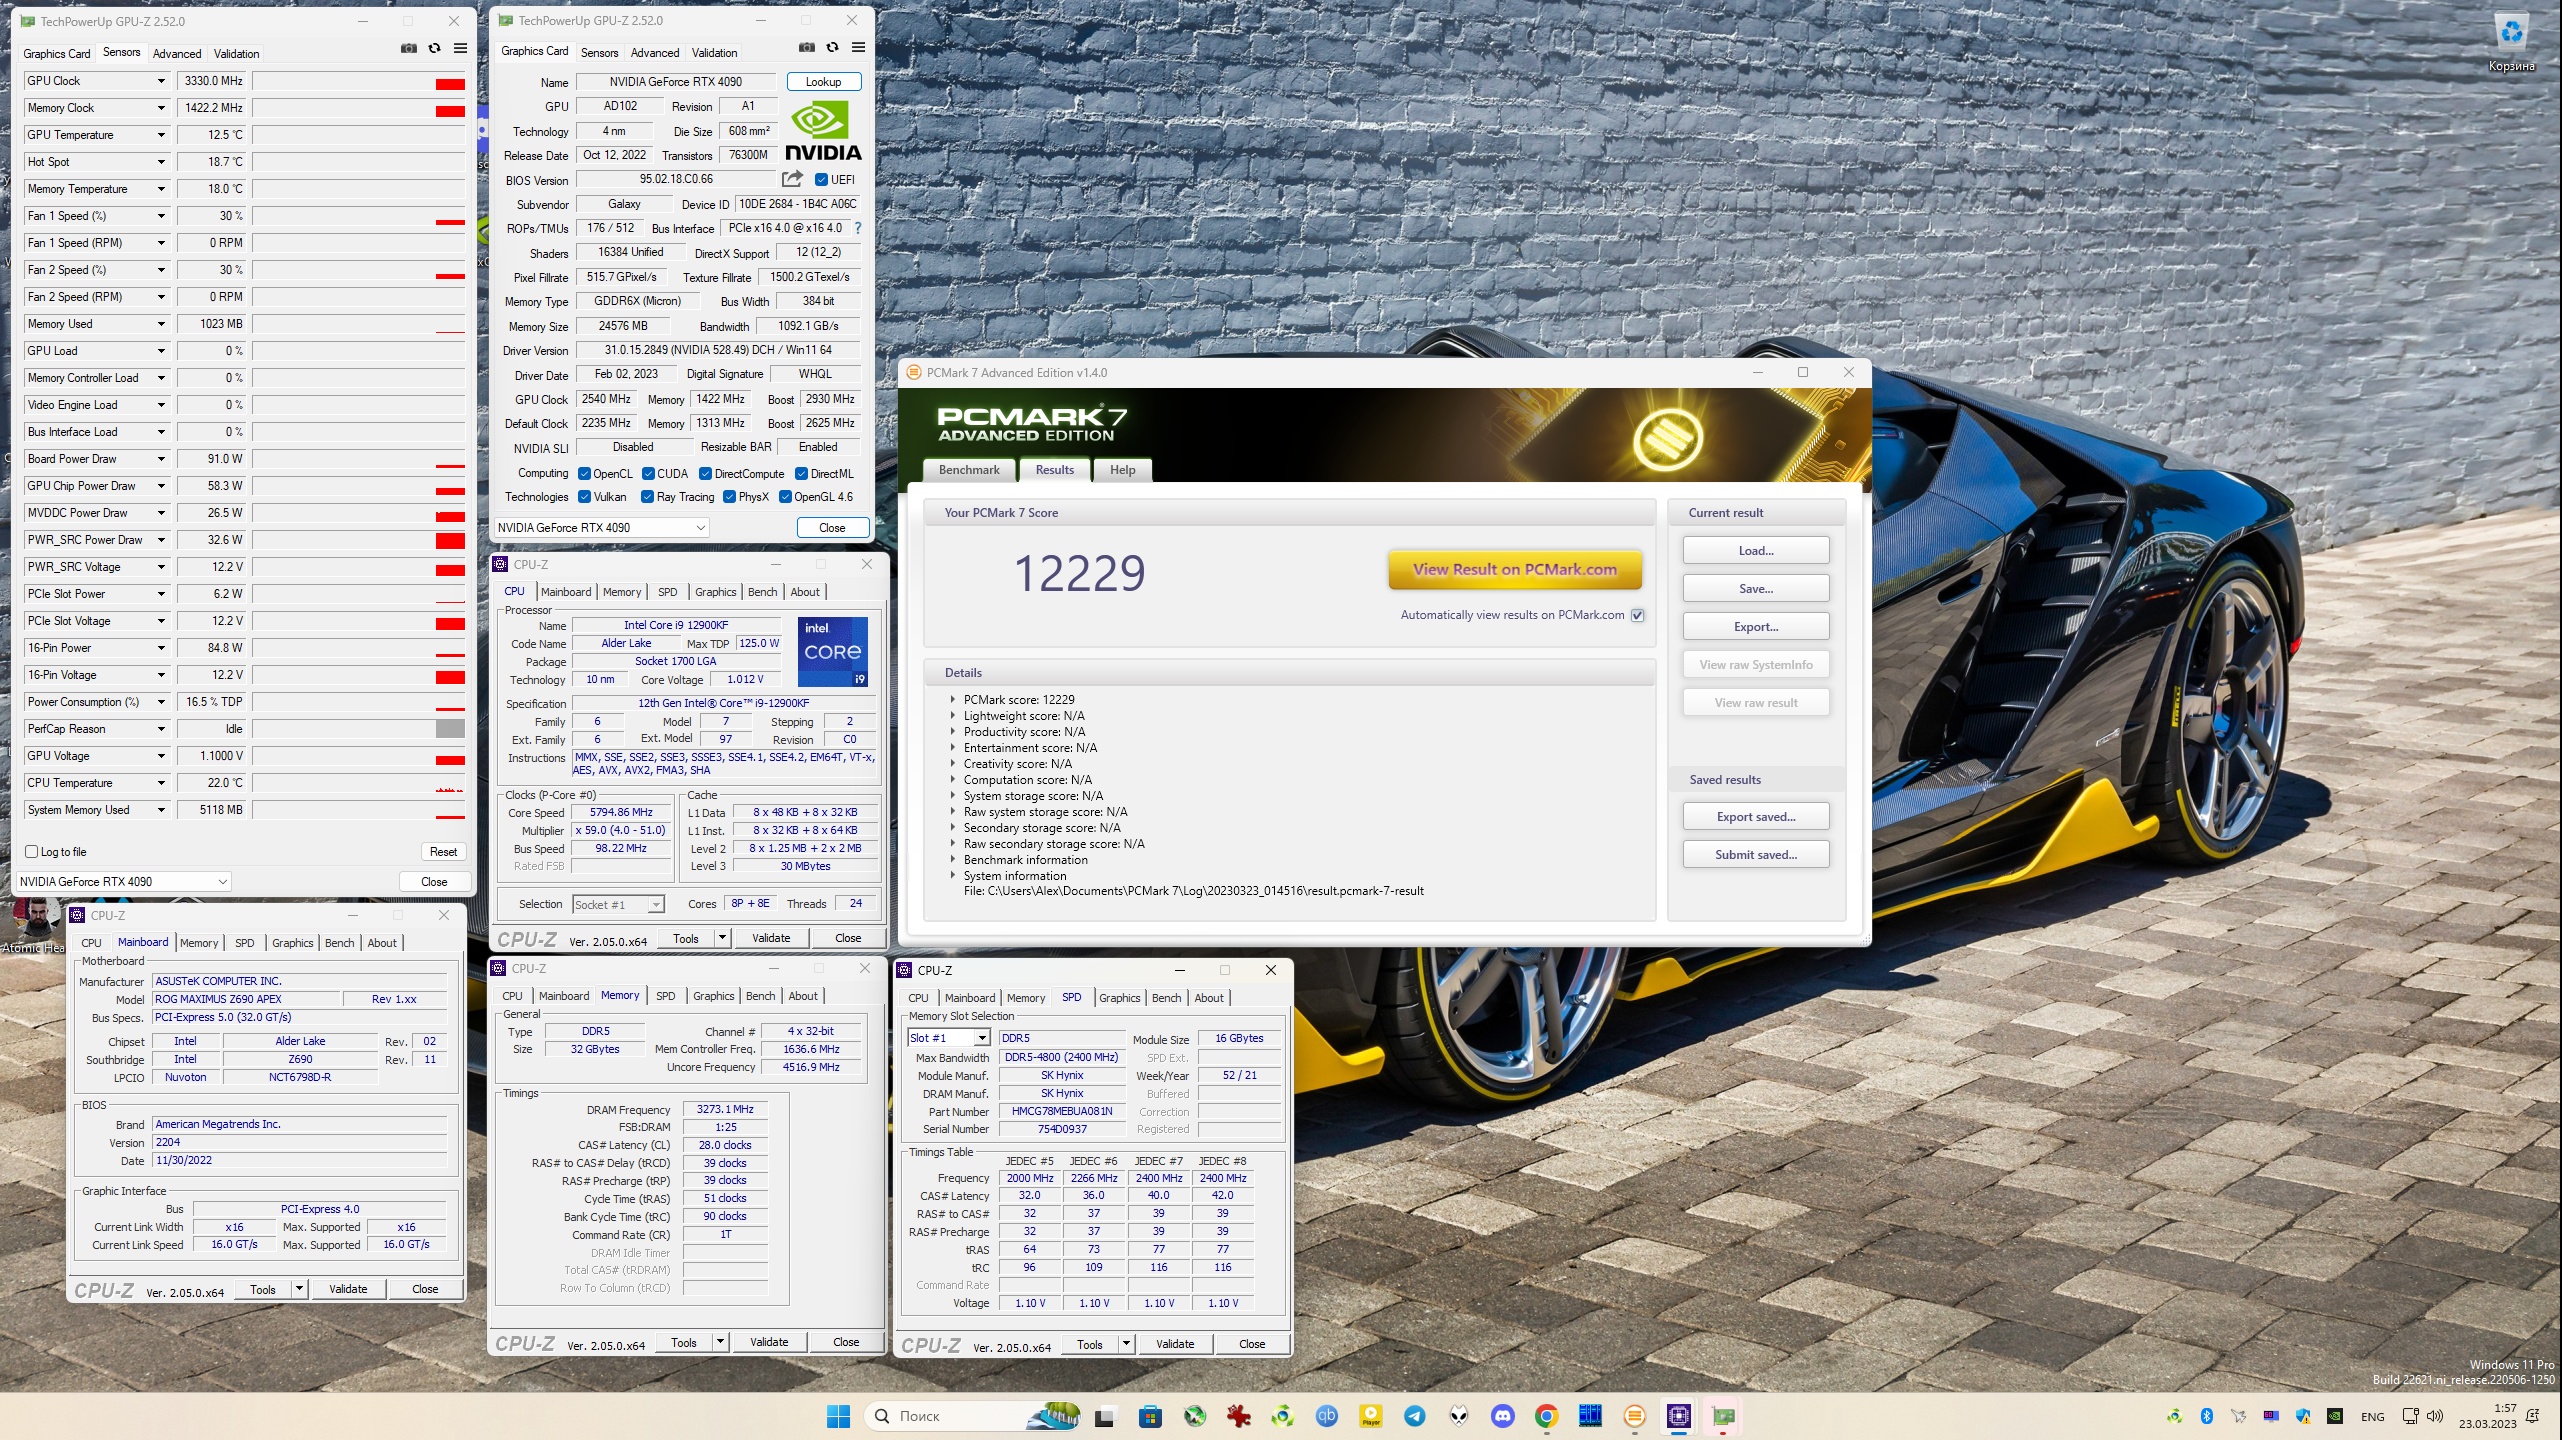Toggle OpenCL checkbox

coord(584,474)
